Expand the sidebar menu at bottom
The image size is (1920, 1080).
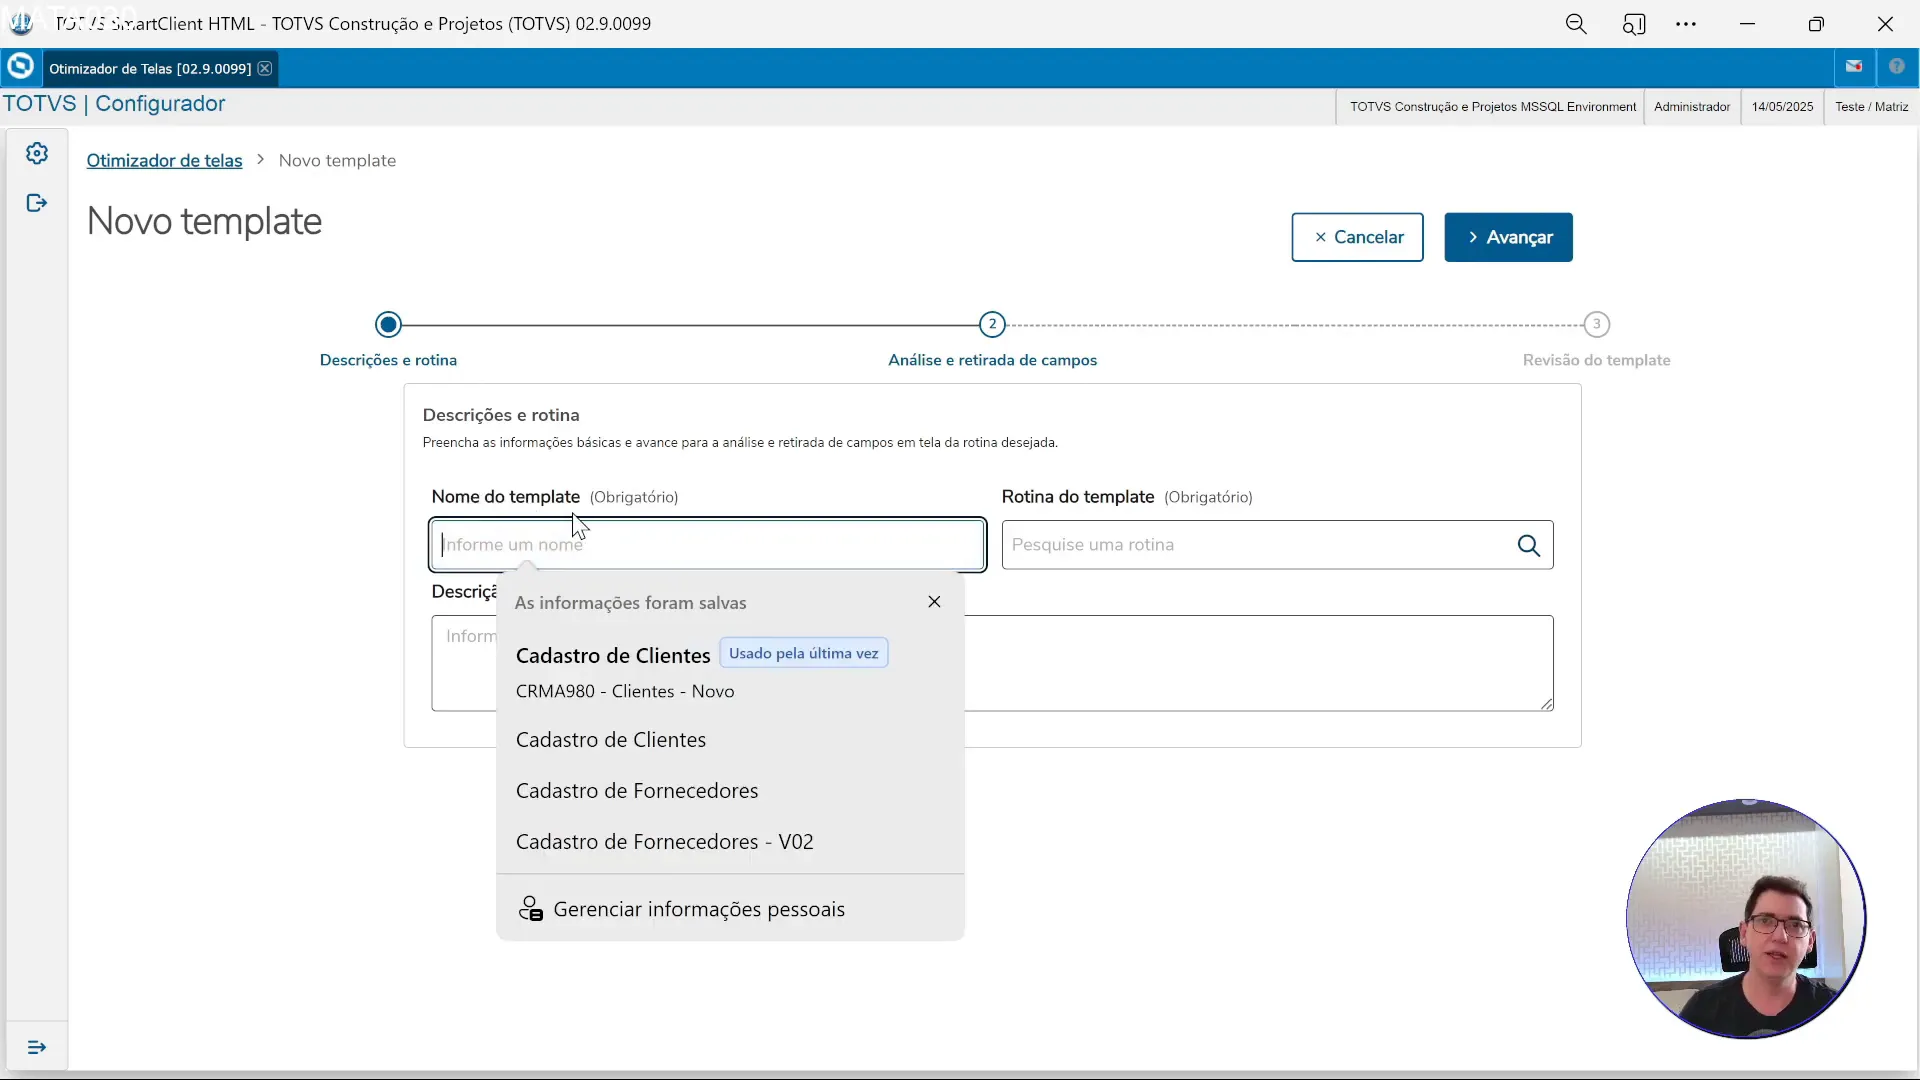coord(37,1047)
